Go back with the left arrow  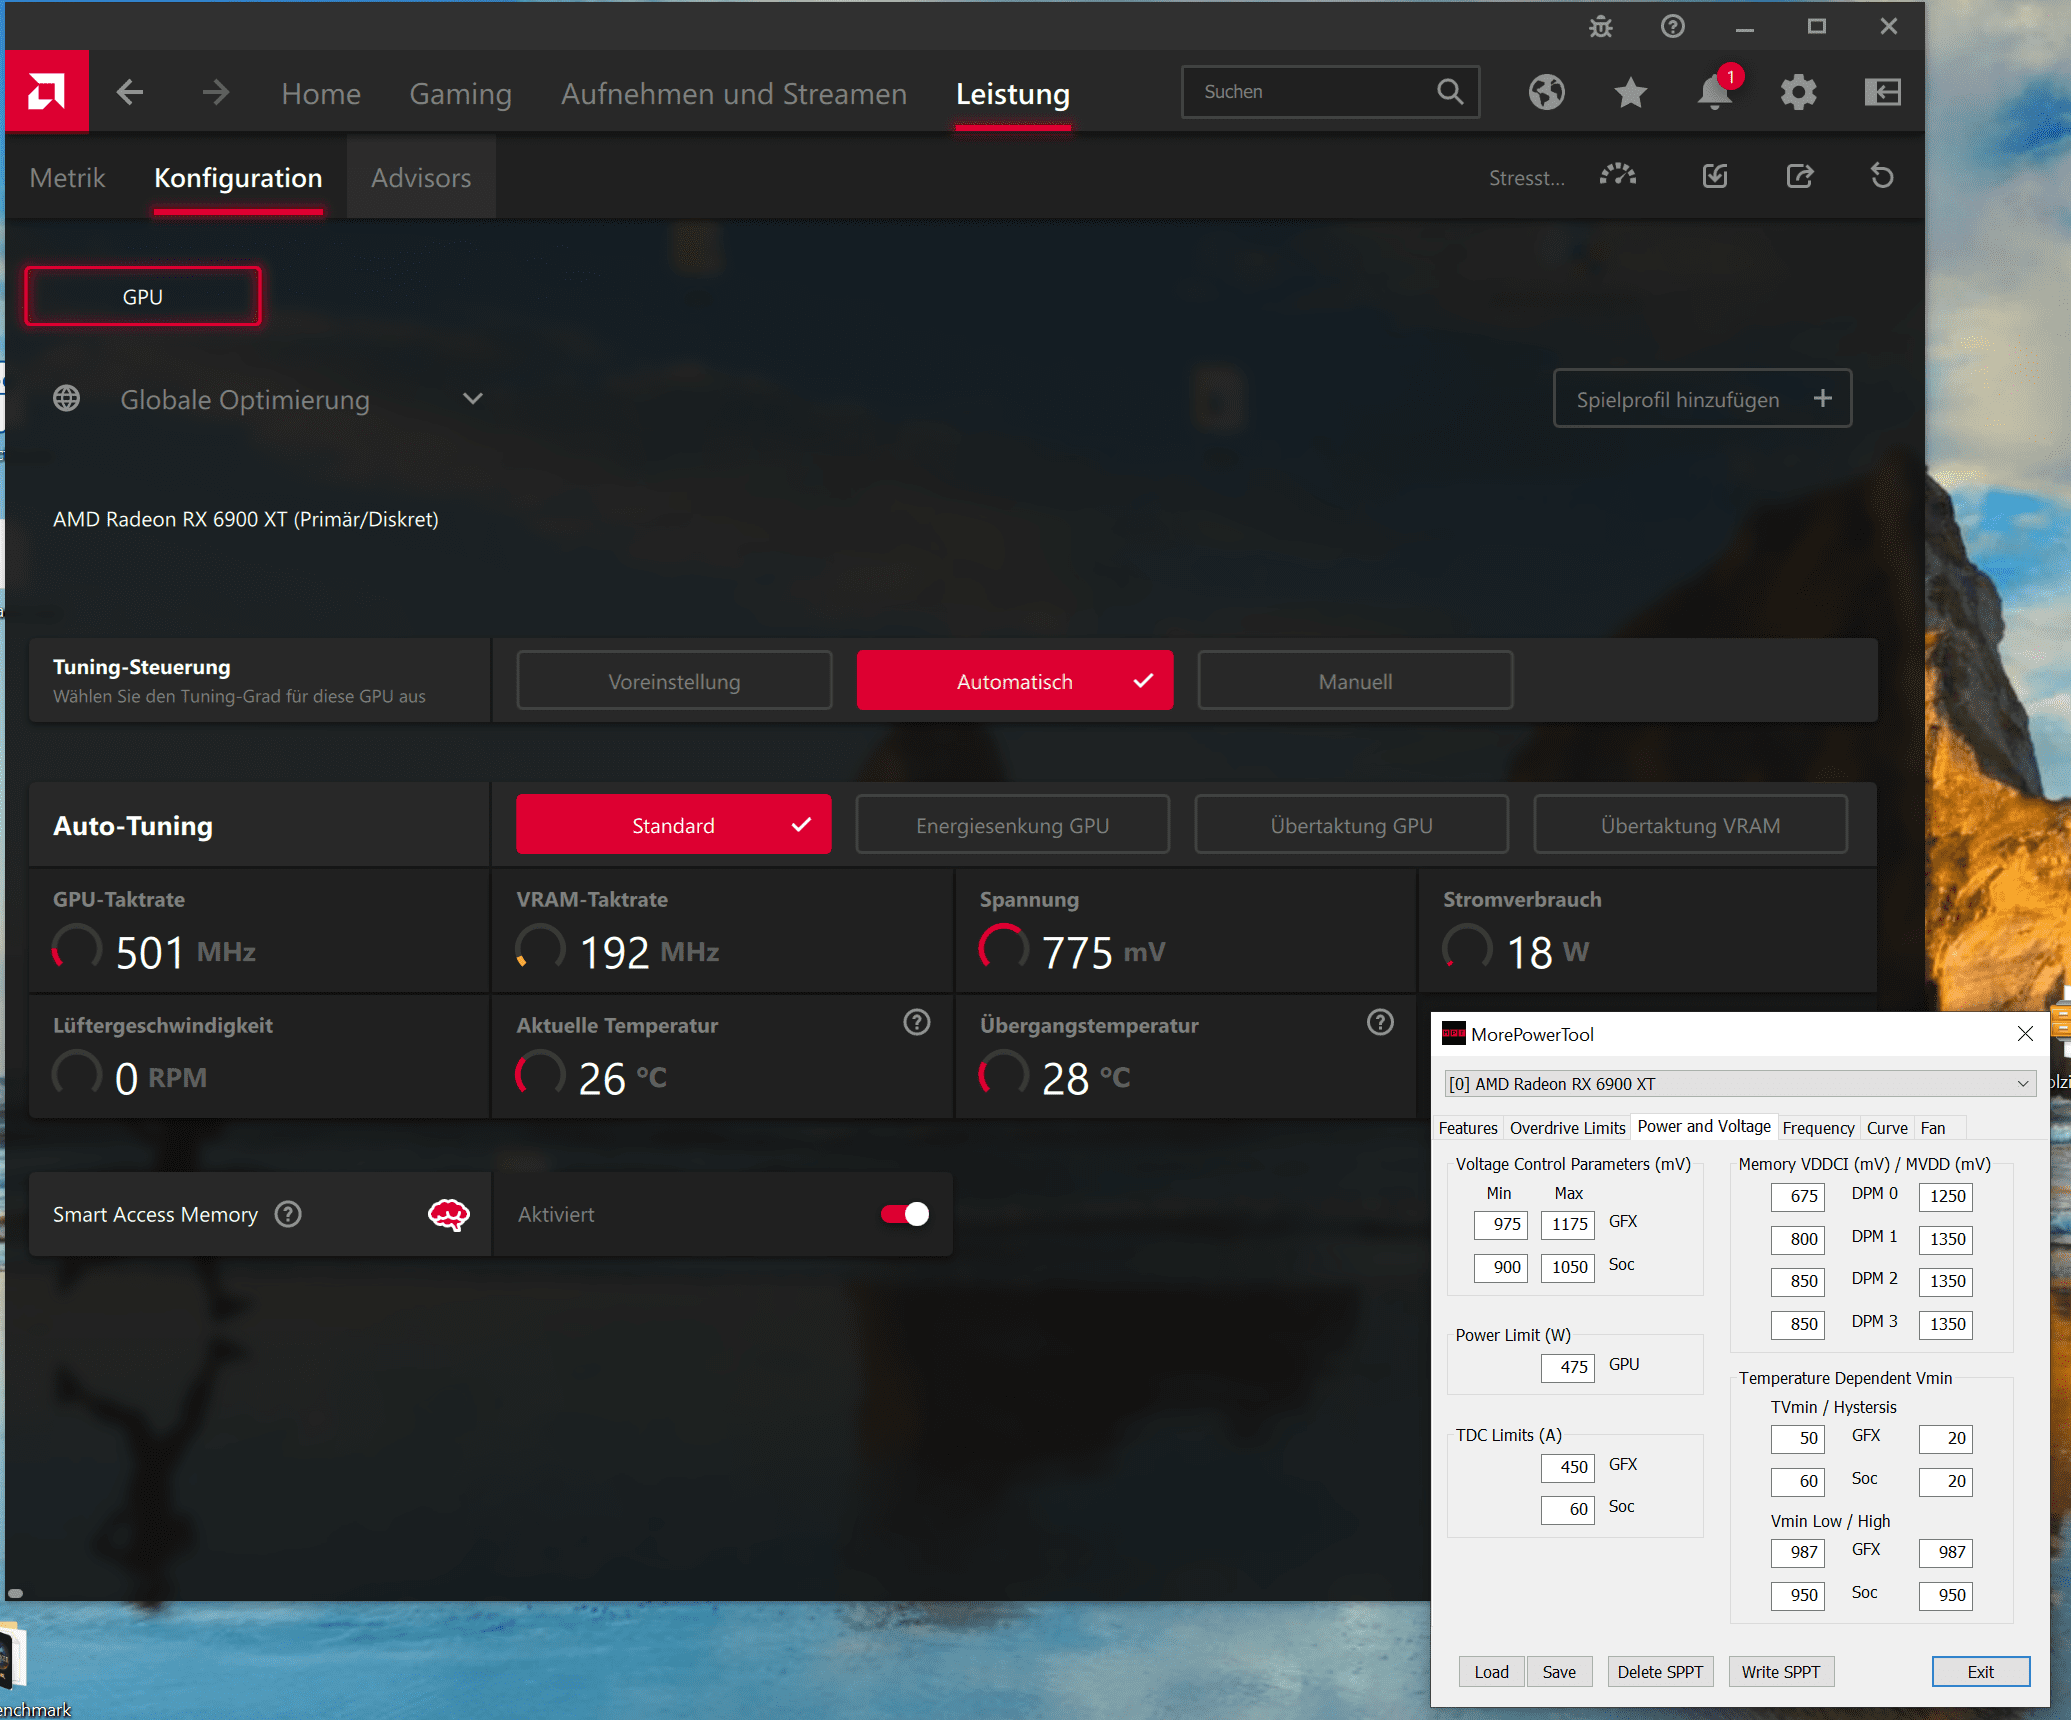pyautogui.click(x=130, y=93)
